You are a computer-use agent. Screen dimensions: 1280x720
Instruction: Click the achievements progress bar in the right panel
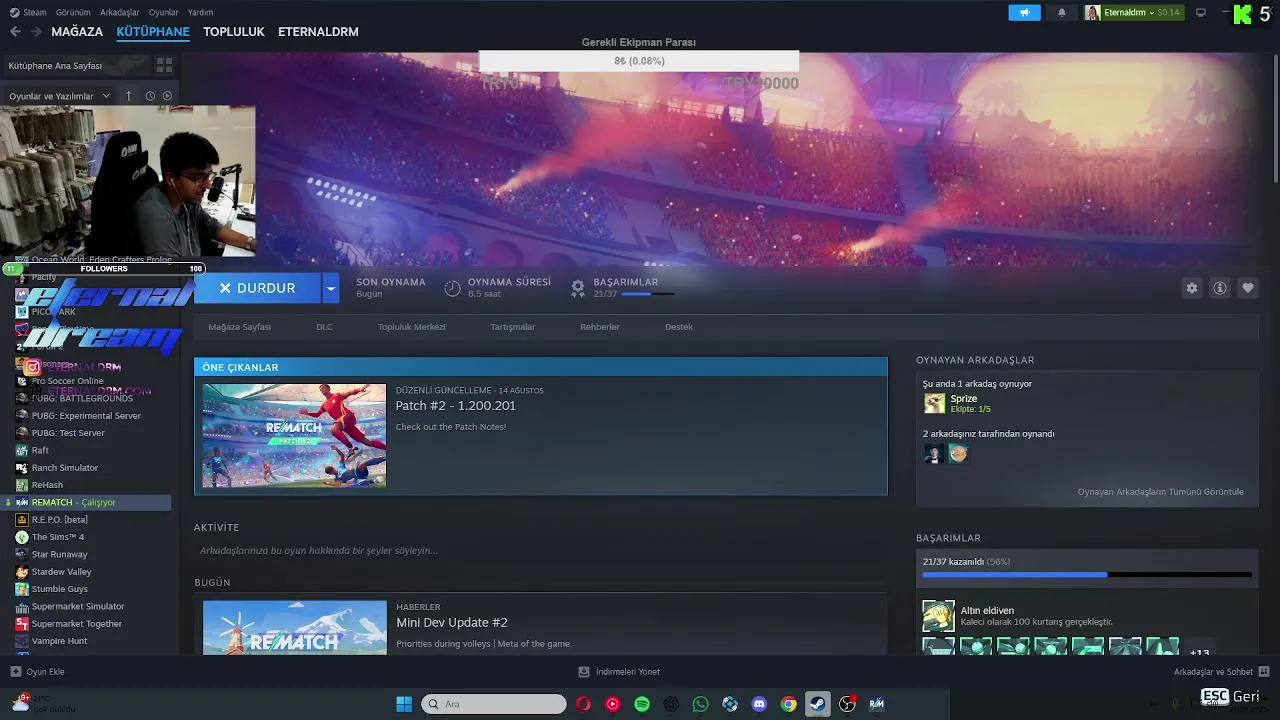pyautogui.click(x=1087, y=575)
